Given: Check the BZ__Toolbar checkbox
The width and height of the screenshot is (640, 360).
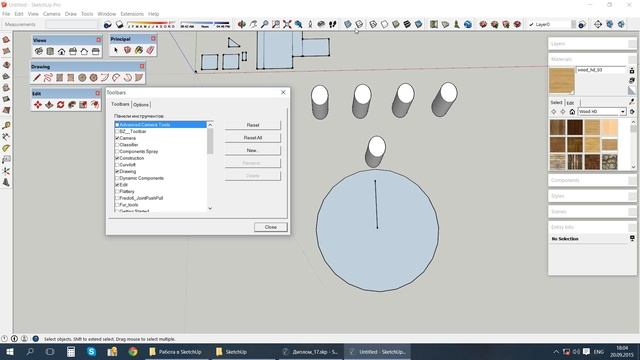Looking at the screenshot, I should pyautogui.click(x=117, y=131).
